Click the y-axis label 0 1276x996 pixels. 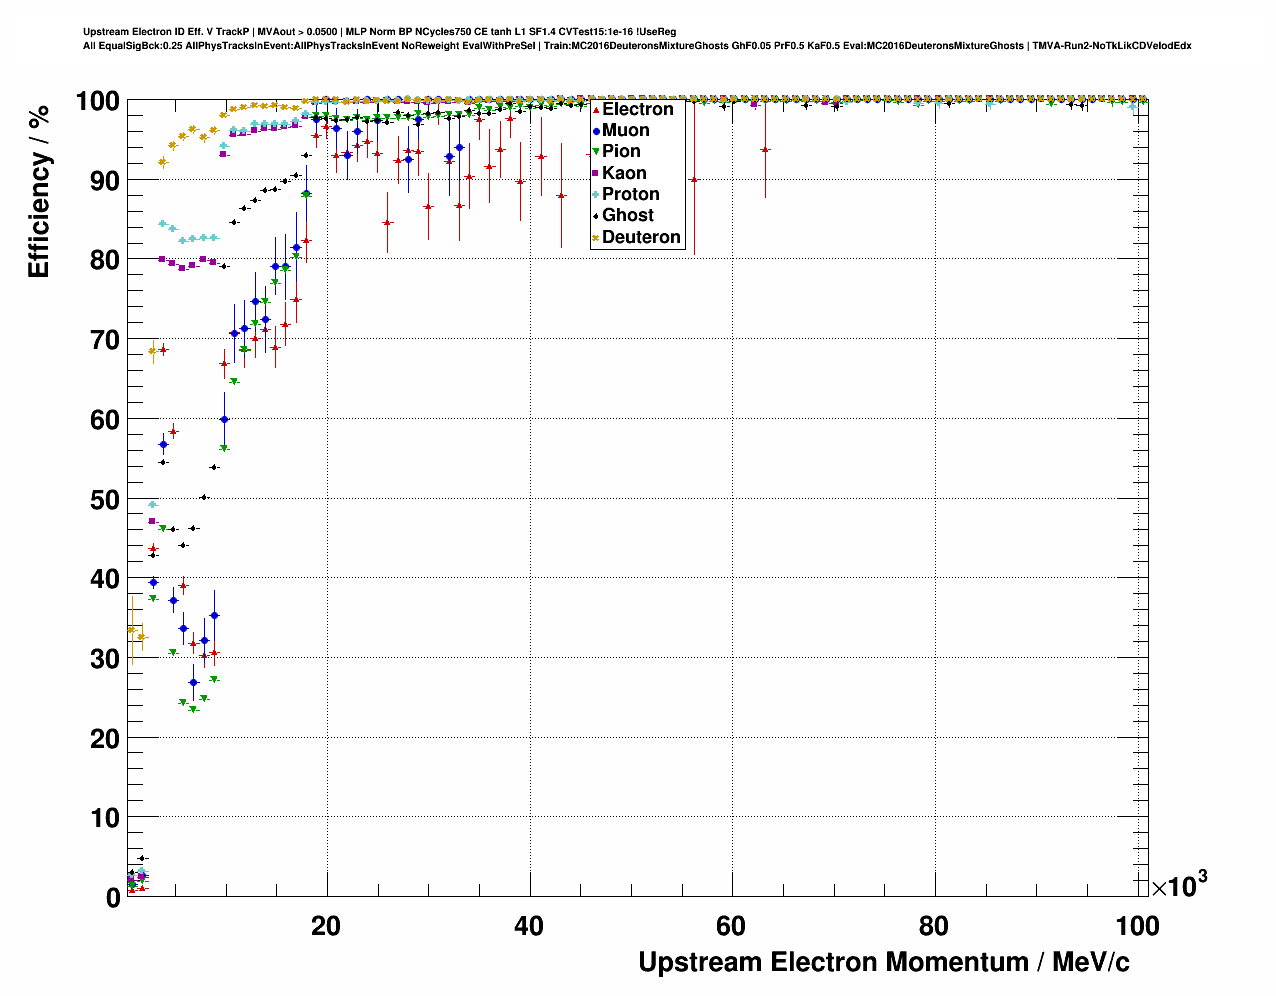point(113,898)
